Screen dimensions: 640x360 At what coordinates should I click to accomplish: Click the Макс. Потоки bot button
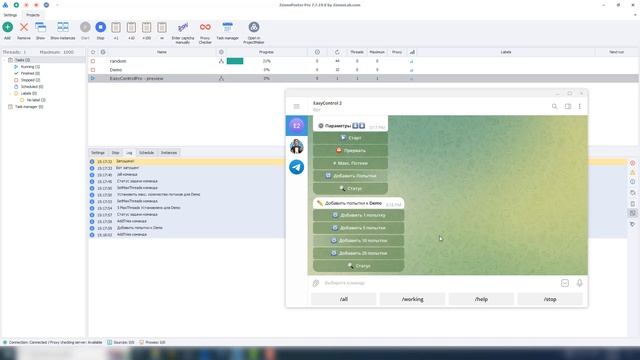[350, 163]
